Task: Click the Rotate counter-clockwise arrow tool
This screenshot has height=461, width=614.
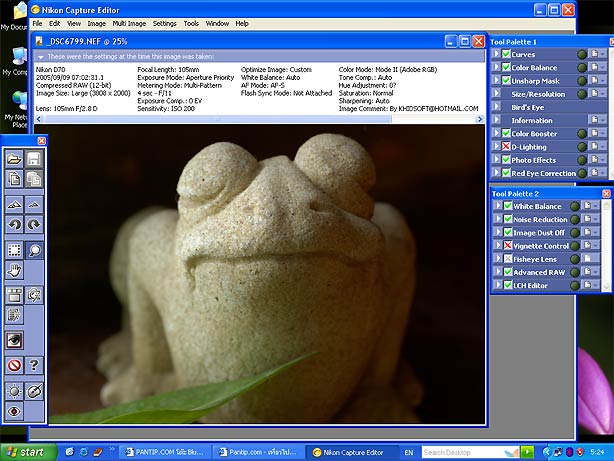Action: click(14, 224)
